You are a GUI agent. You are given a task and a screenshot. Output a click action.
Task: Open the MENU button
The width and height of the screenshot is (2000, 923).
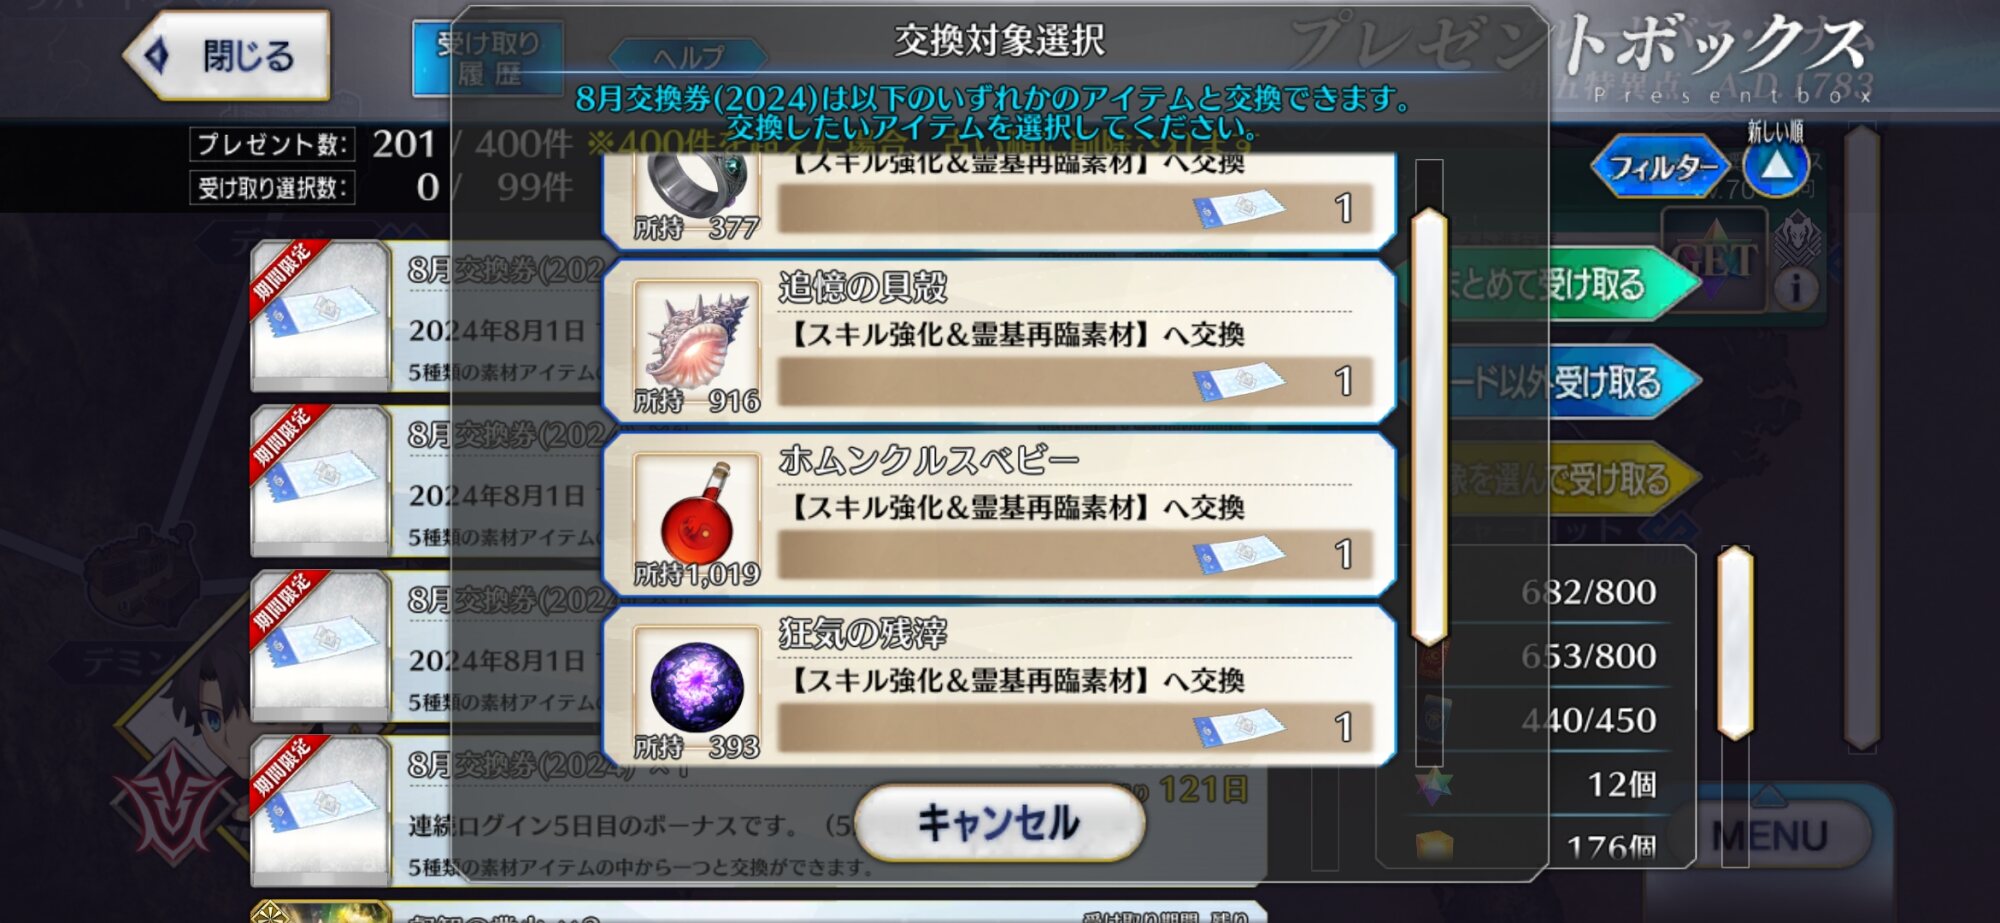pyautogui.click(x=1769, y=835)
